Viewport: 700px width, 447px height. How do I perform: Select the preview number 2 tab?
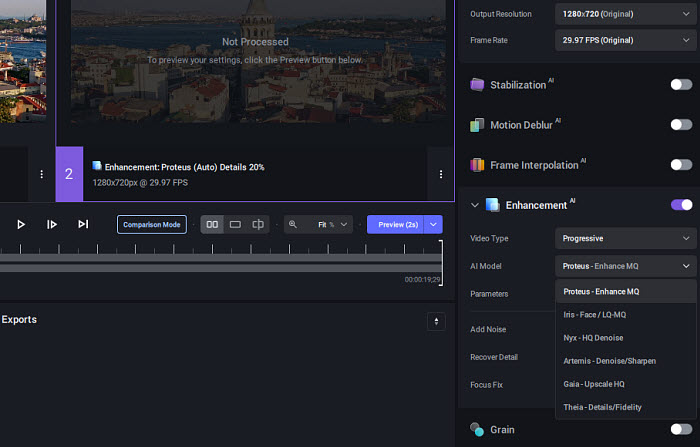[x=69, y=174]
